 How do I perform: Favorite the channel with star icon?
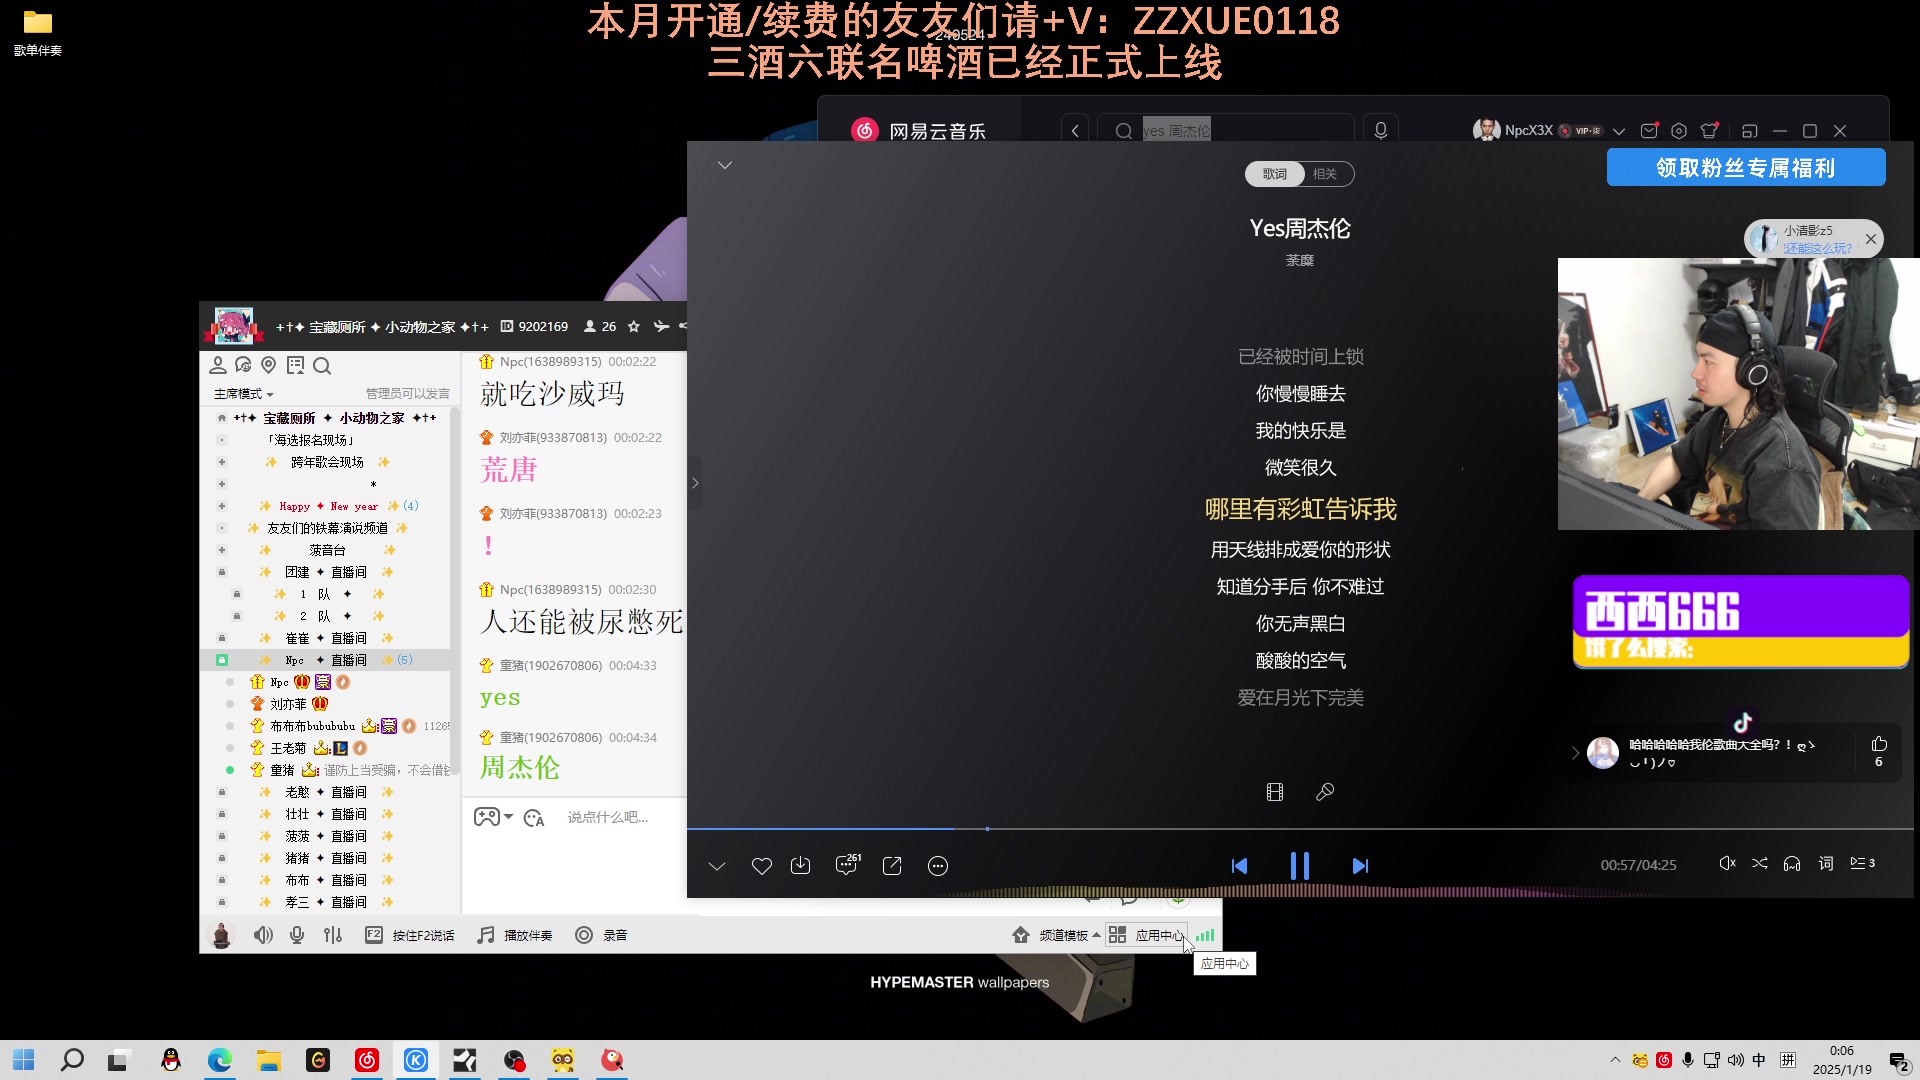tap(633, 327)
